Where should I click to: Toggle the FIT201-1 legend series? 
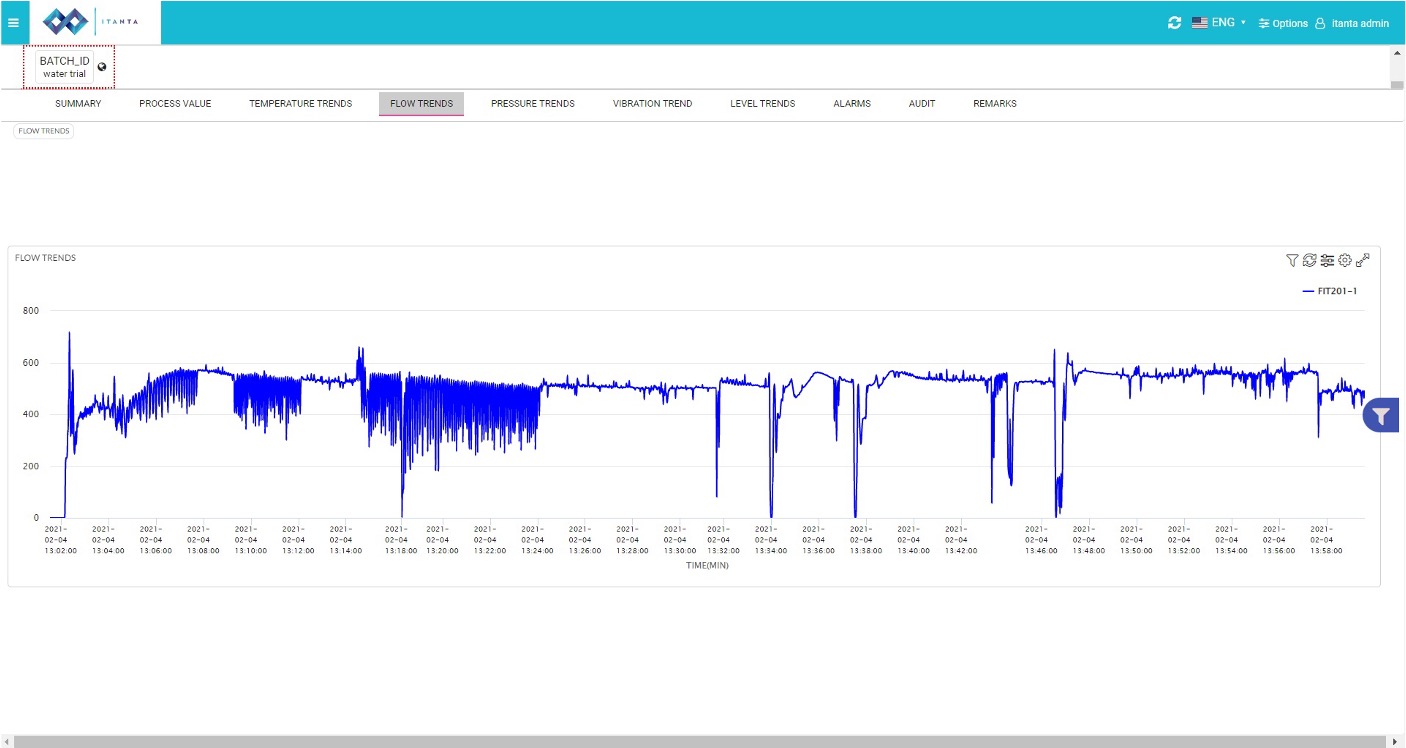point(1329,291)
